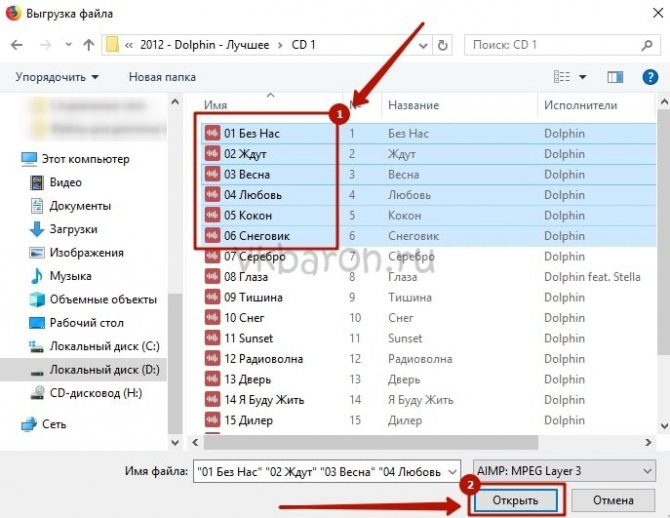This screenshot has height=518, width=670.
Task: Open Видео folder in sidebar
Action: (x=56, y=182)
